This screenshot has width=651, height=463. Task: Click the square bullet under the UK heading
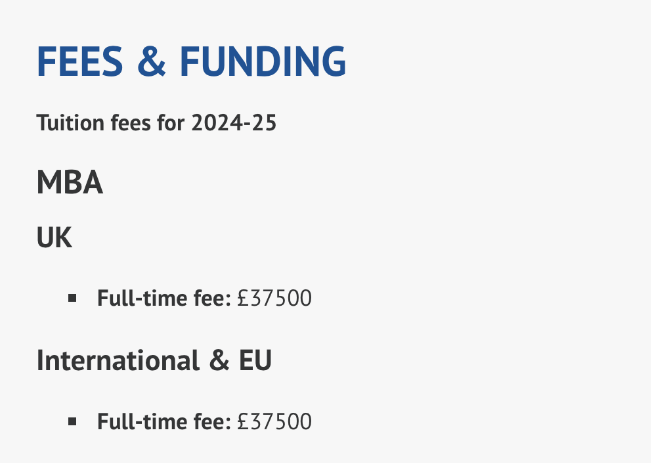pyautogui.click(x=72, y=298)
